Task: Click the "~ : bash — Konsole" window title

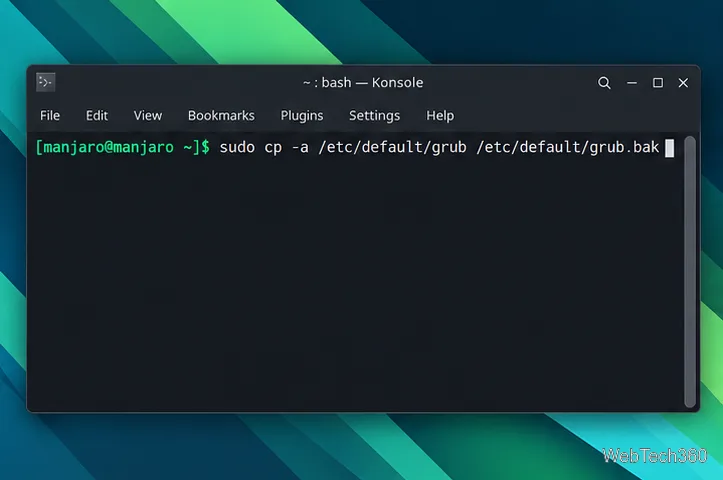Action: pos(363,83)
